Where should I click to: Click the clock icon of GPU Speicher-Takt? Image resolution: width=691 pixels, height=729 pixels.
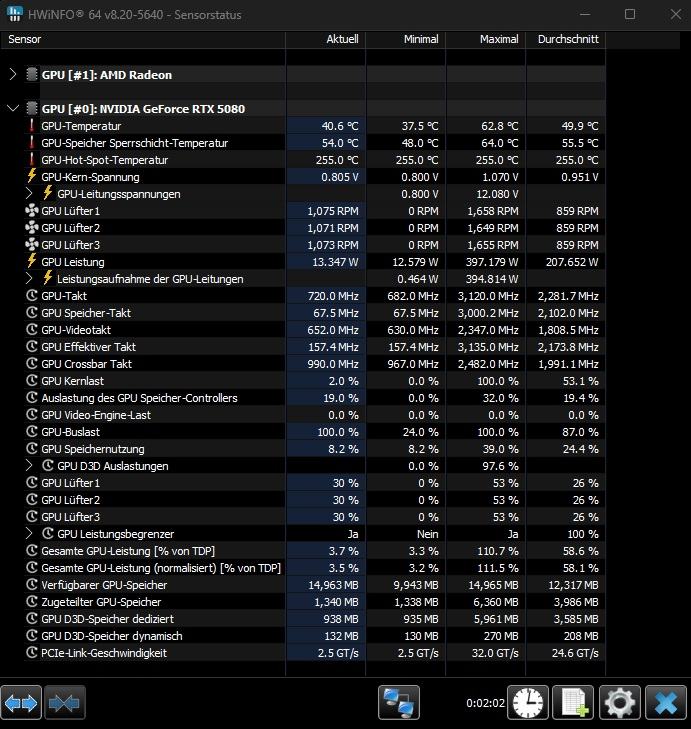tap(32, 313)
